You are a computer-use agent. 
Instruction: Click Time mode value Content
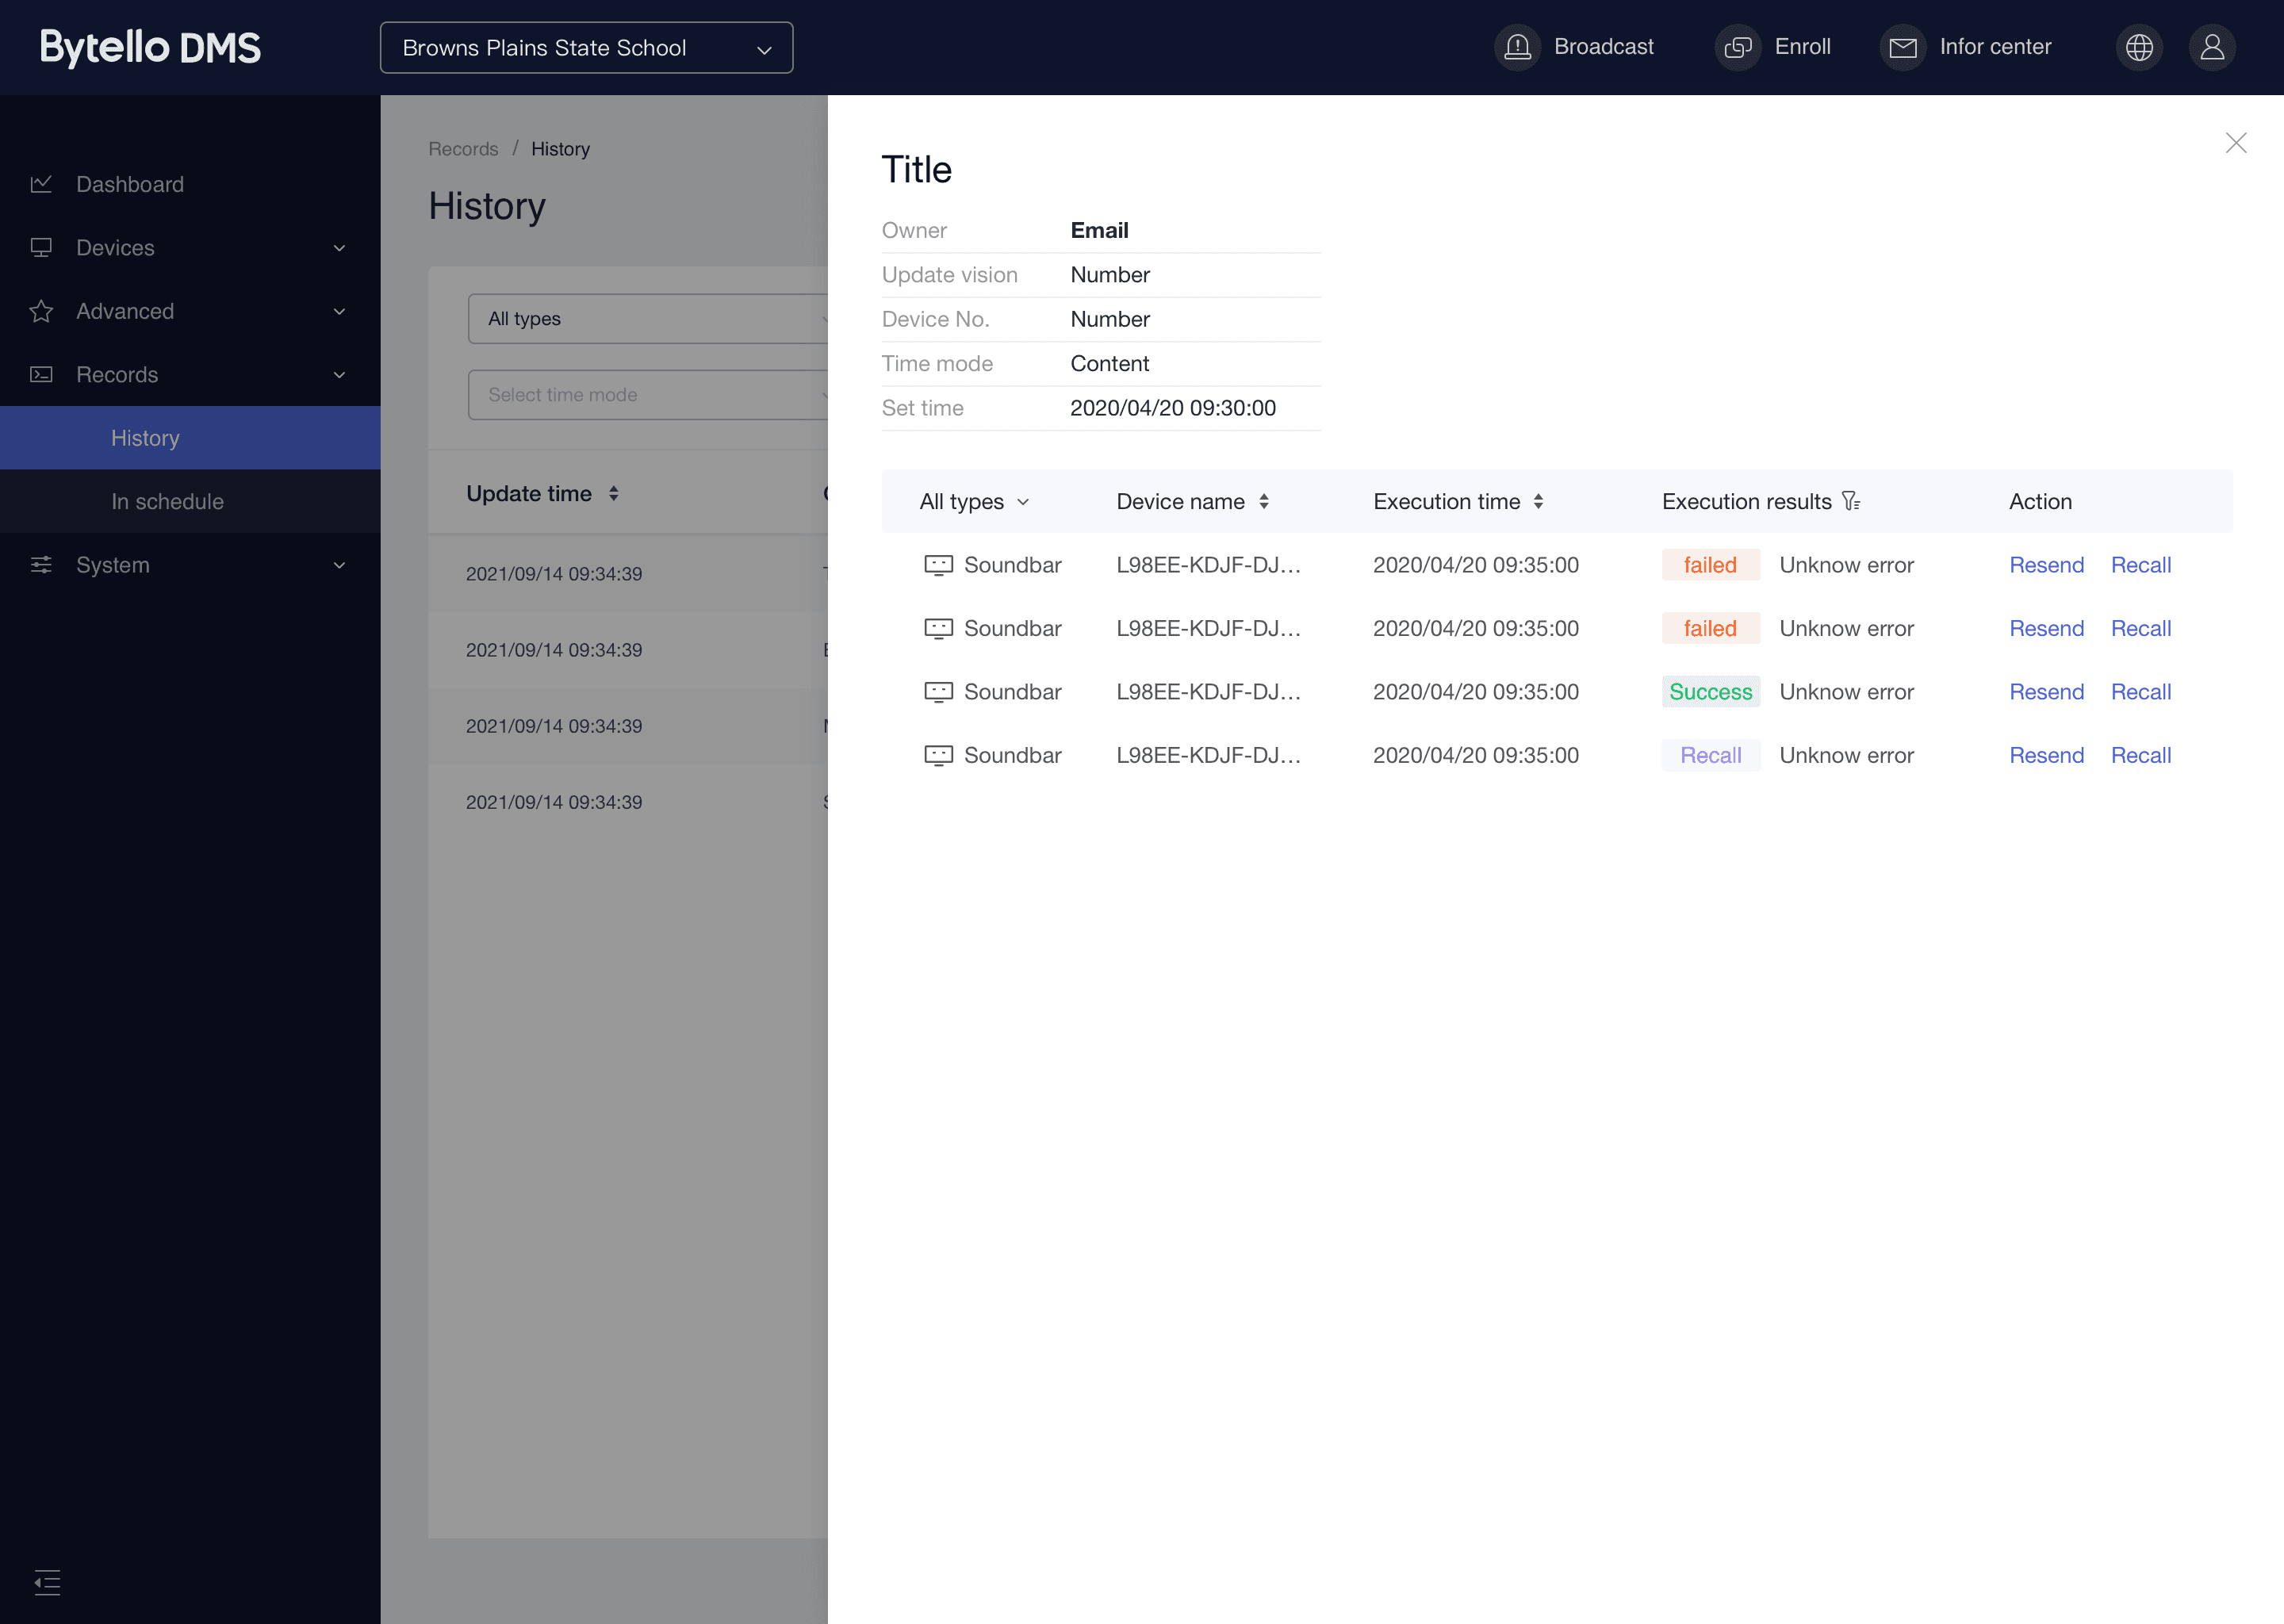1109,363
